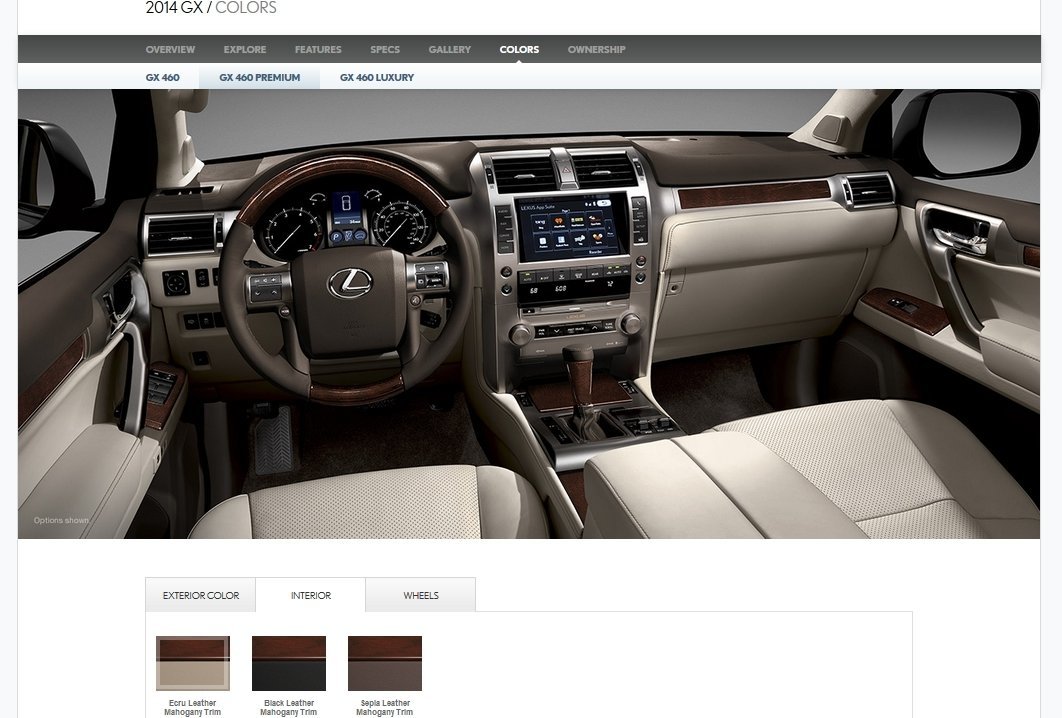Click the interior dashboard photo

(x=529, y=314)
